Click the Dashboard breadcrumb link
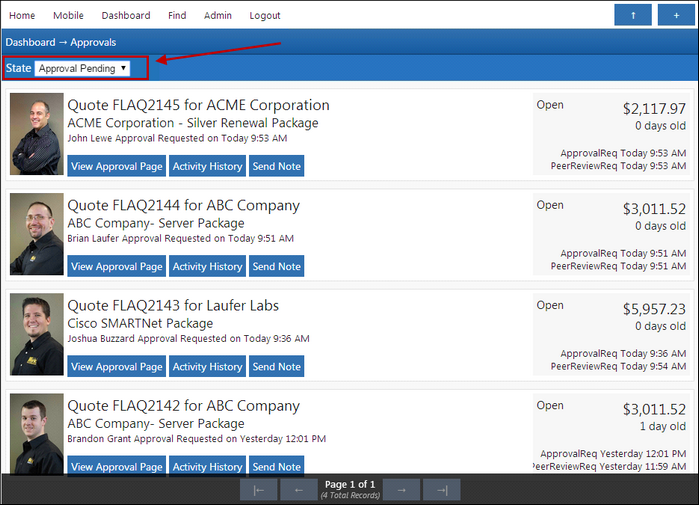 pos(30,43)
